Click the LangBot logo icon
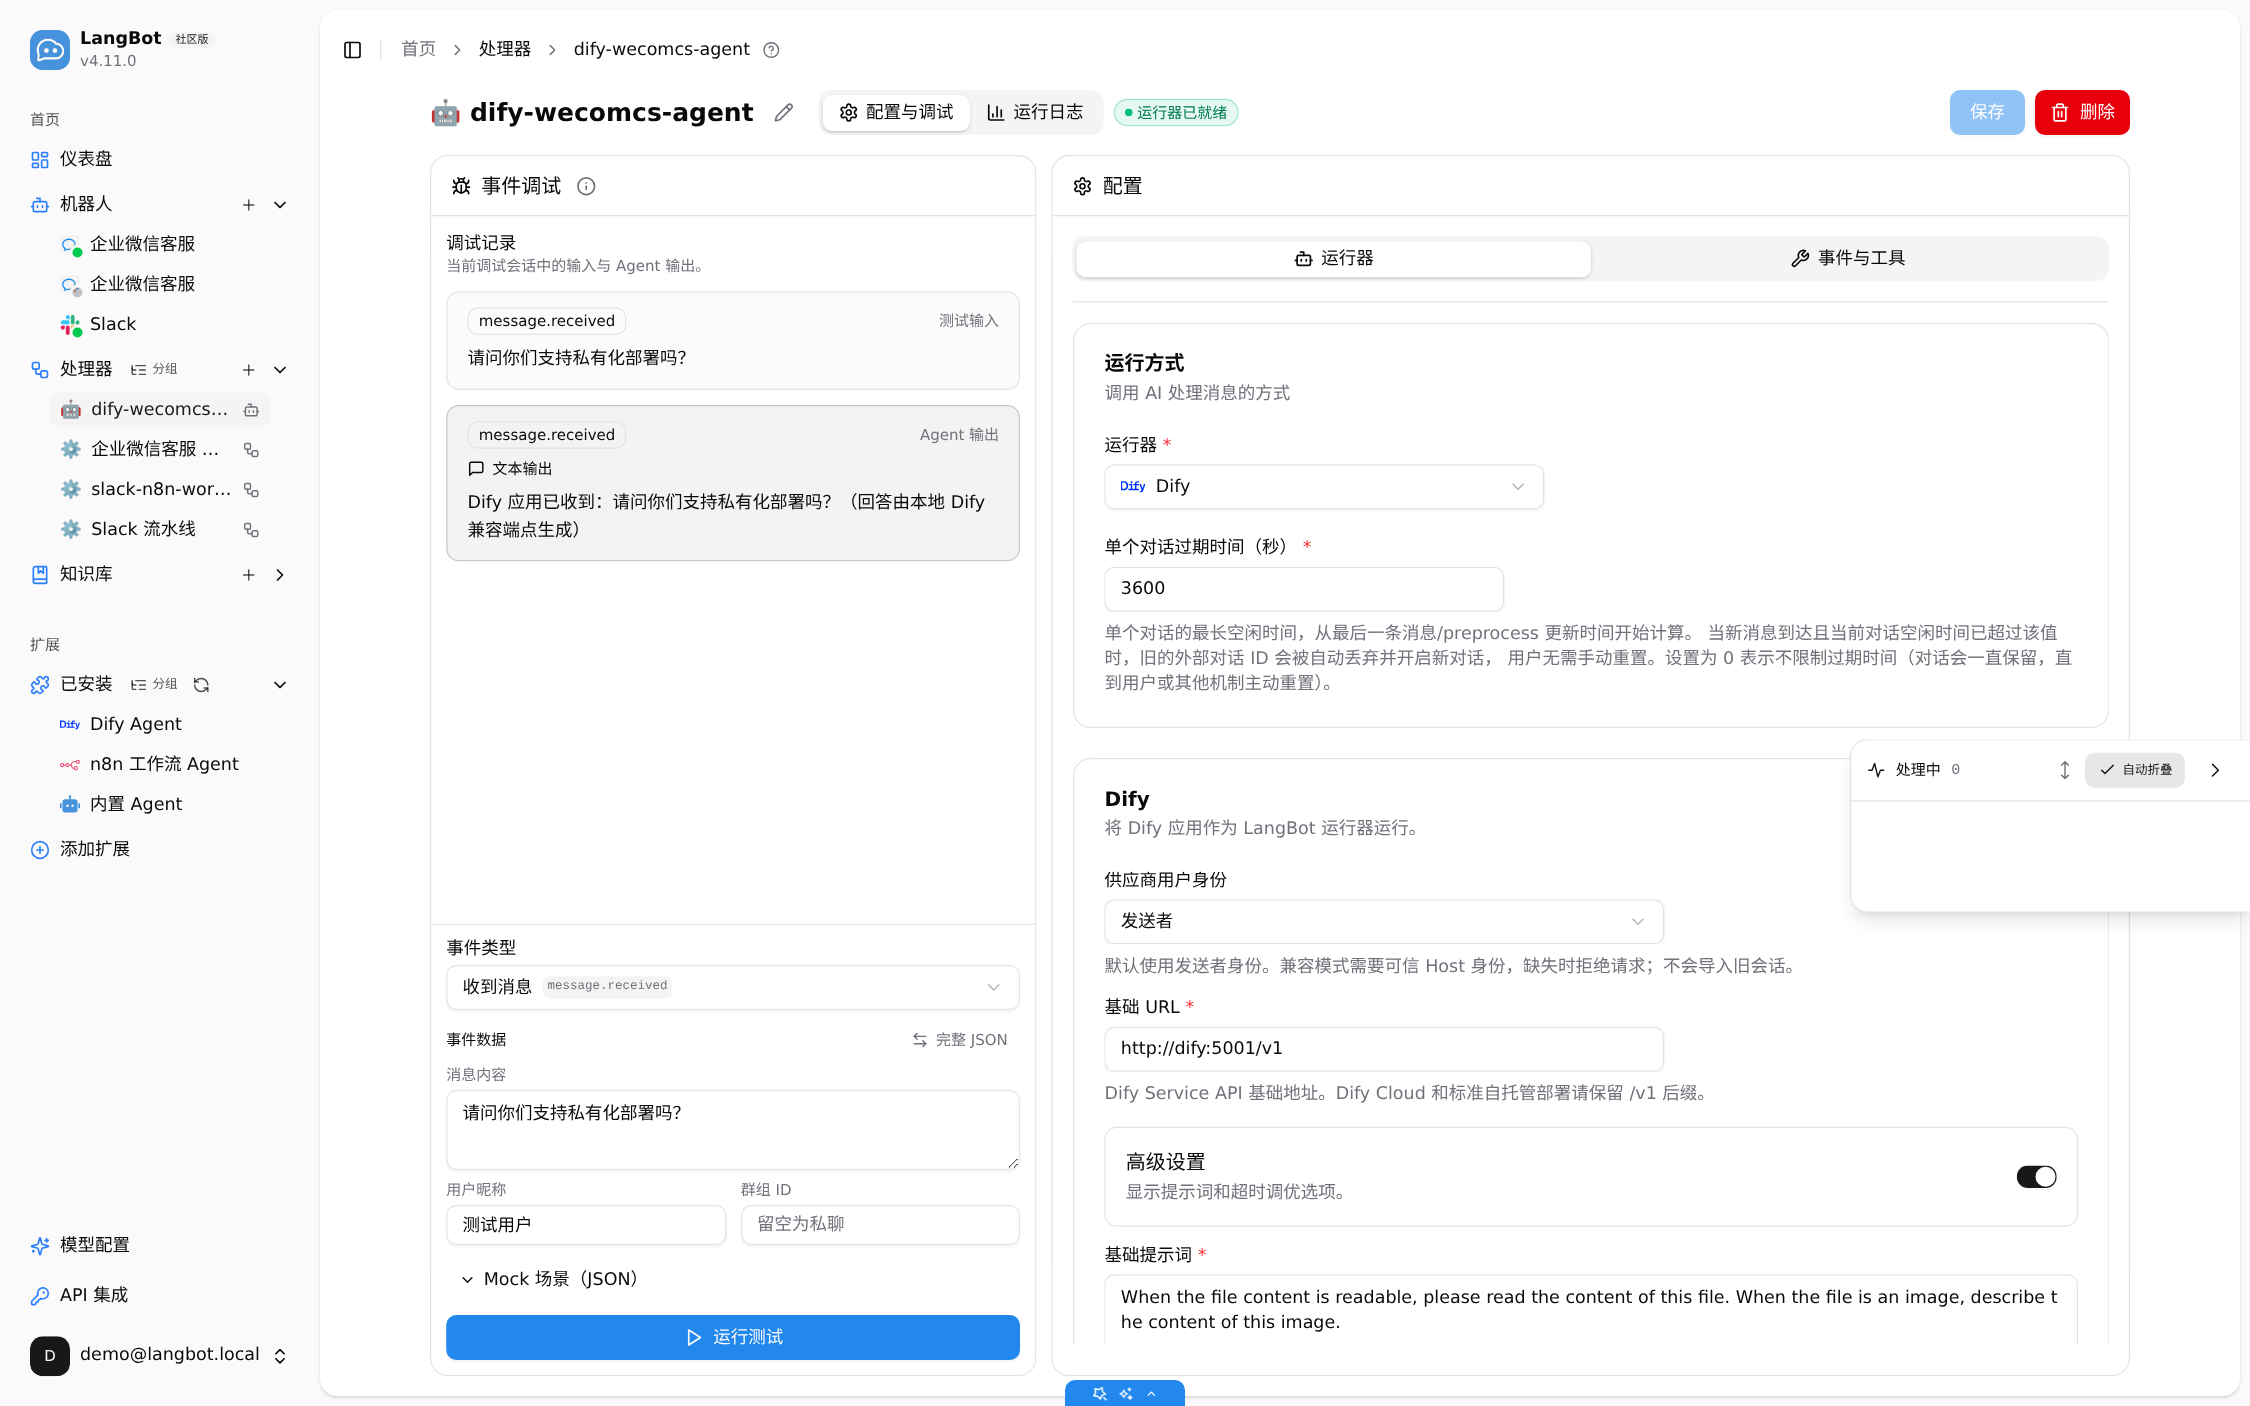 coord(50,49)
